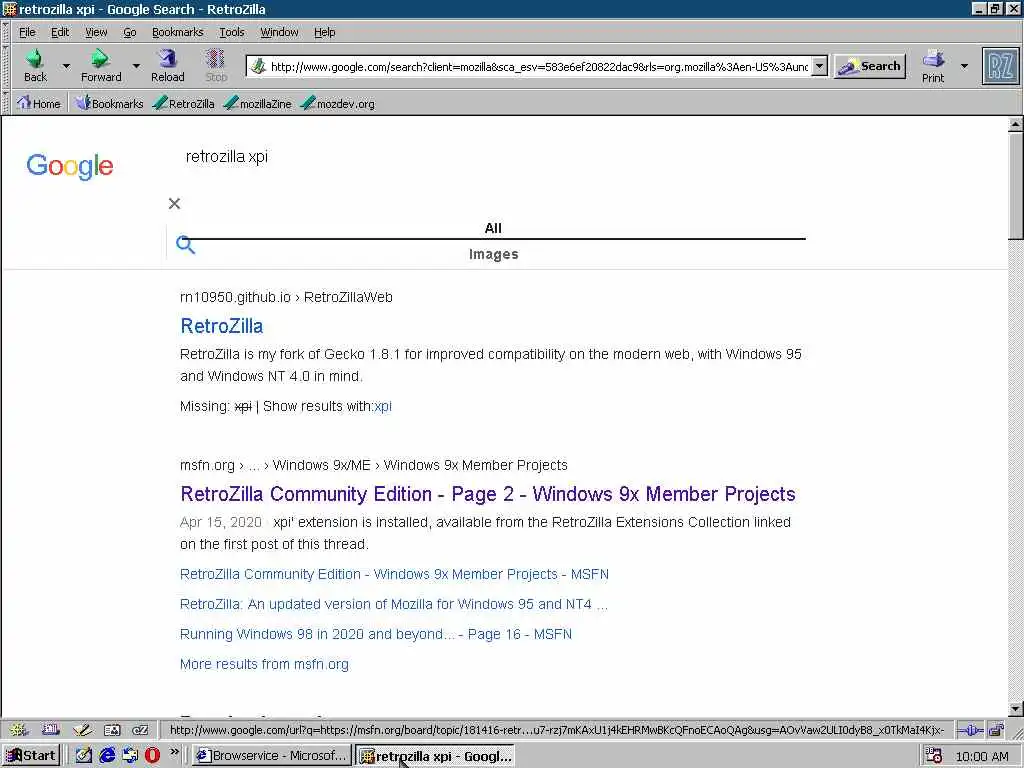Reload the current page
Image resolution: width=1024 pixels, height=768 pixels.
(x=168, y=65)
